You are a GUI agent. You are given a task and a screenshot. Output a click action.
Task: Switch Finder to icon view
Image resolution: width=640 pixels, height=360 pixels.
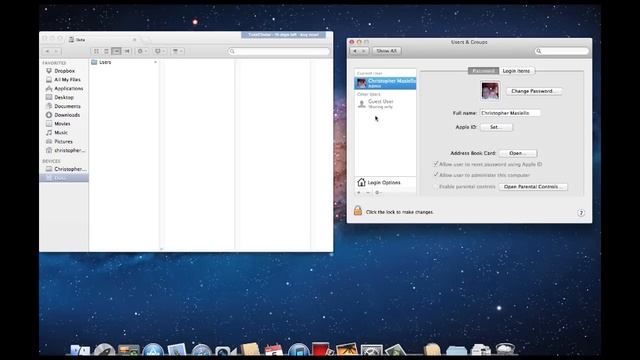point(96,51)
